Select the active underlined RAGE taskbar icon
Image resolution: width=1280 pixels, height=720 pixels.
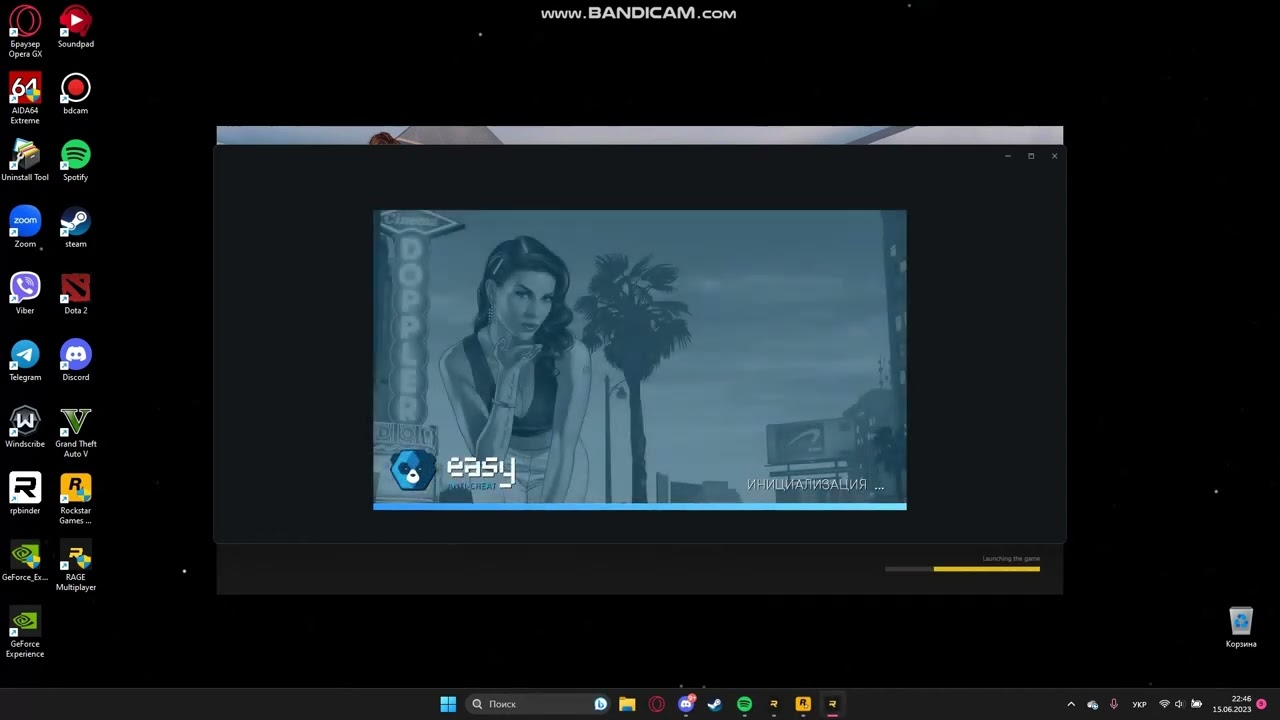[x=832, y=704]
